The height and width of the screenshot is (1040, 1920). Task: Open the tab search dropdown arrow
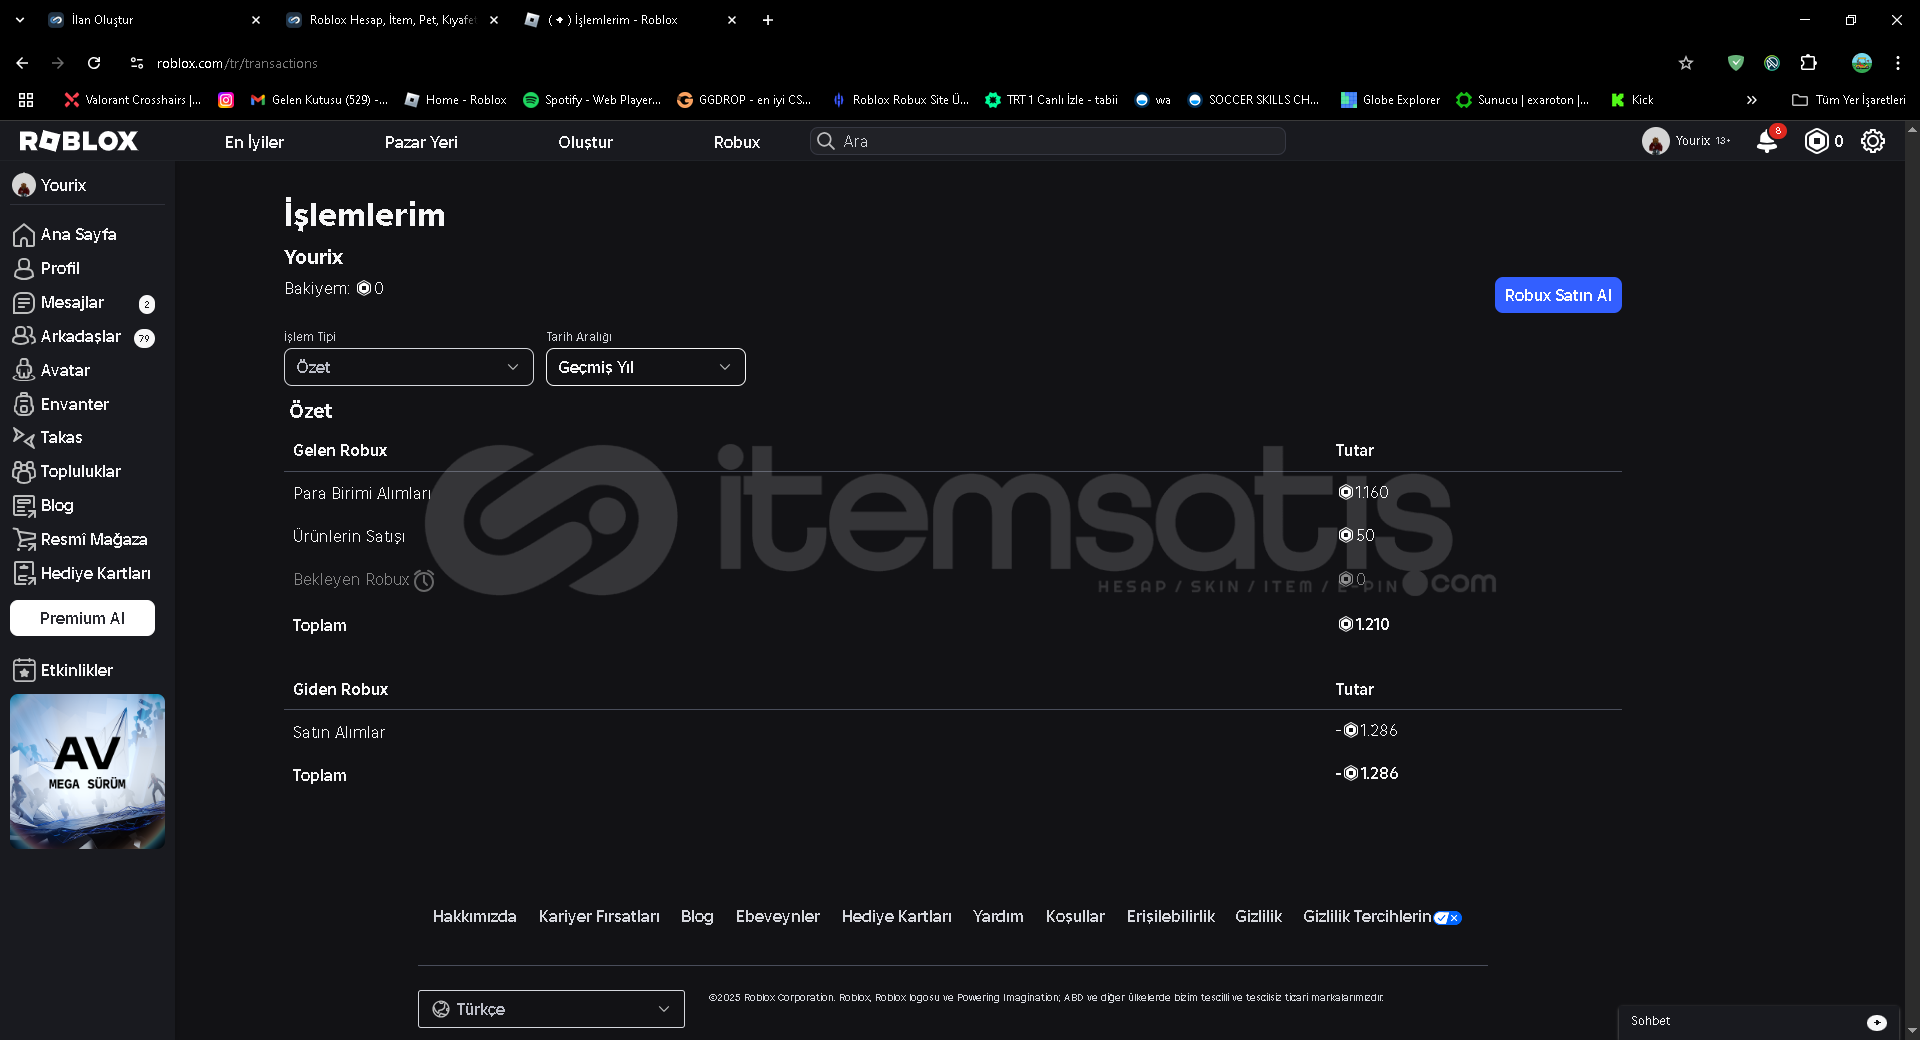tap(20, 20)
